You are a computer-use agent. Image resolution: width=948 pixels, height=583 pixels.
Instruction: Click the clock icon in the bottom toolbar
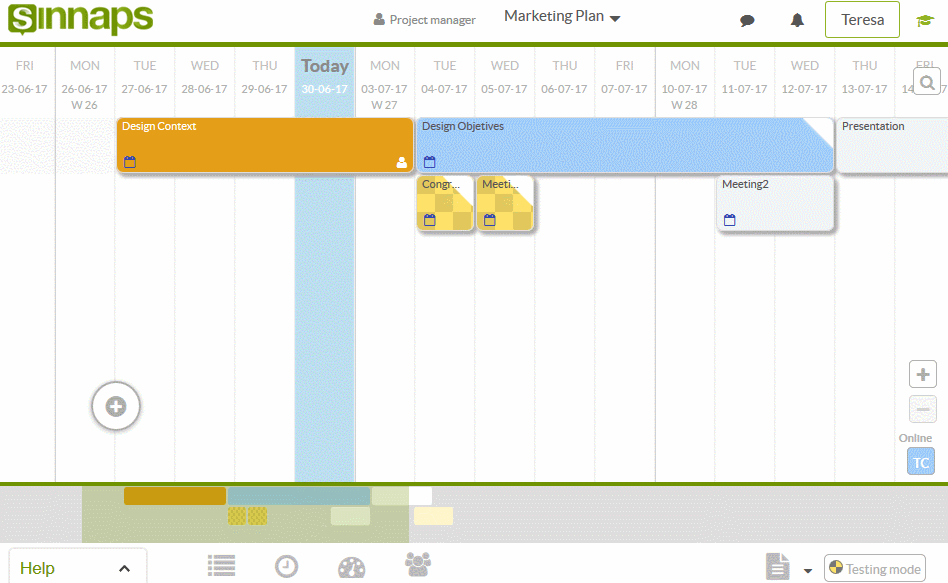(x=286, y=565)
